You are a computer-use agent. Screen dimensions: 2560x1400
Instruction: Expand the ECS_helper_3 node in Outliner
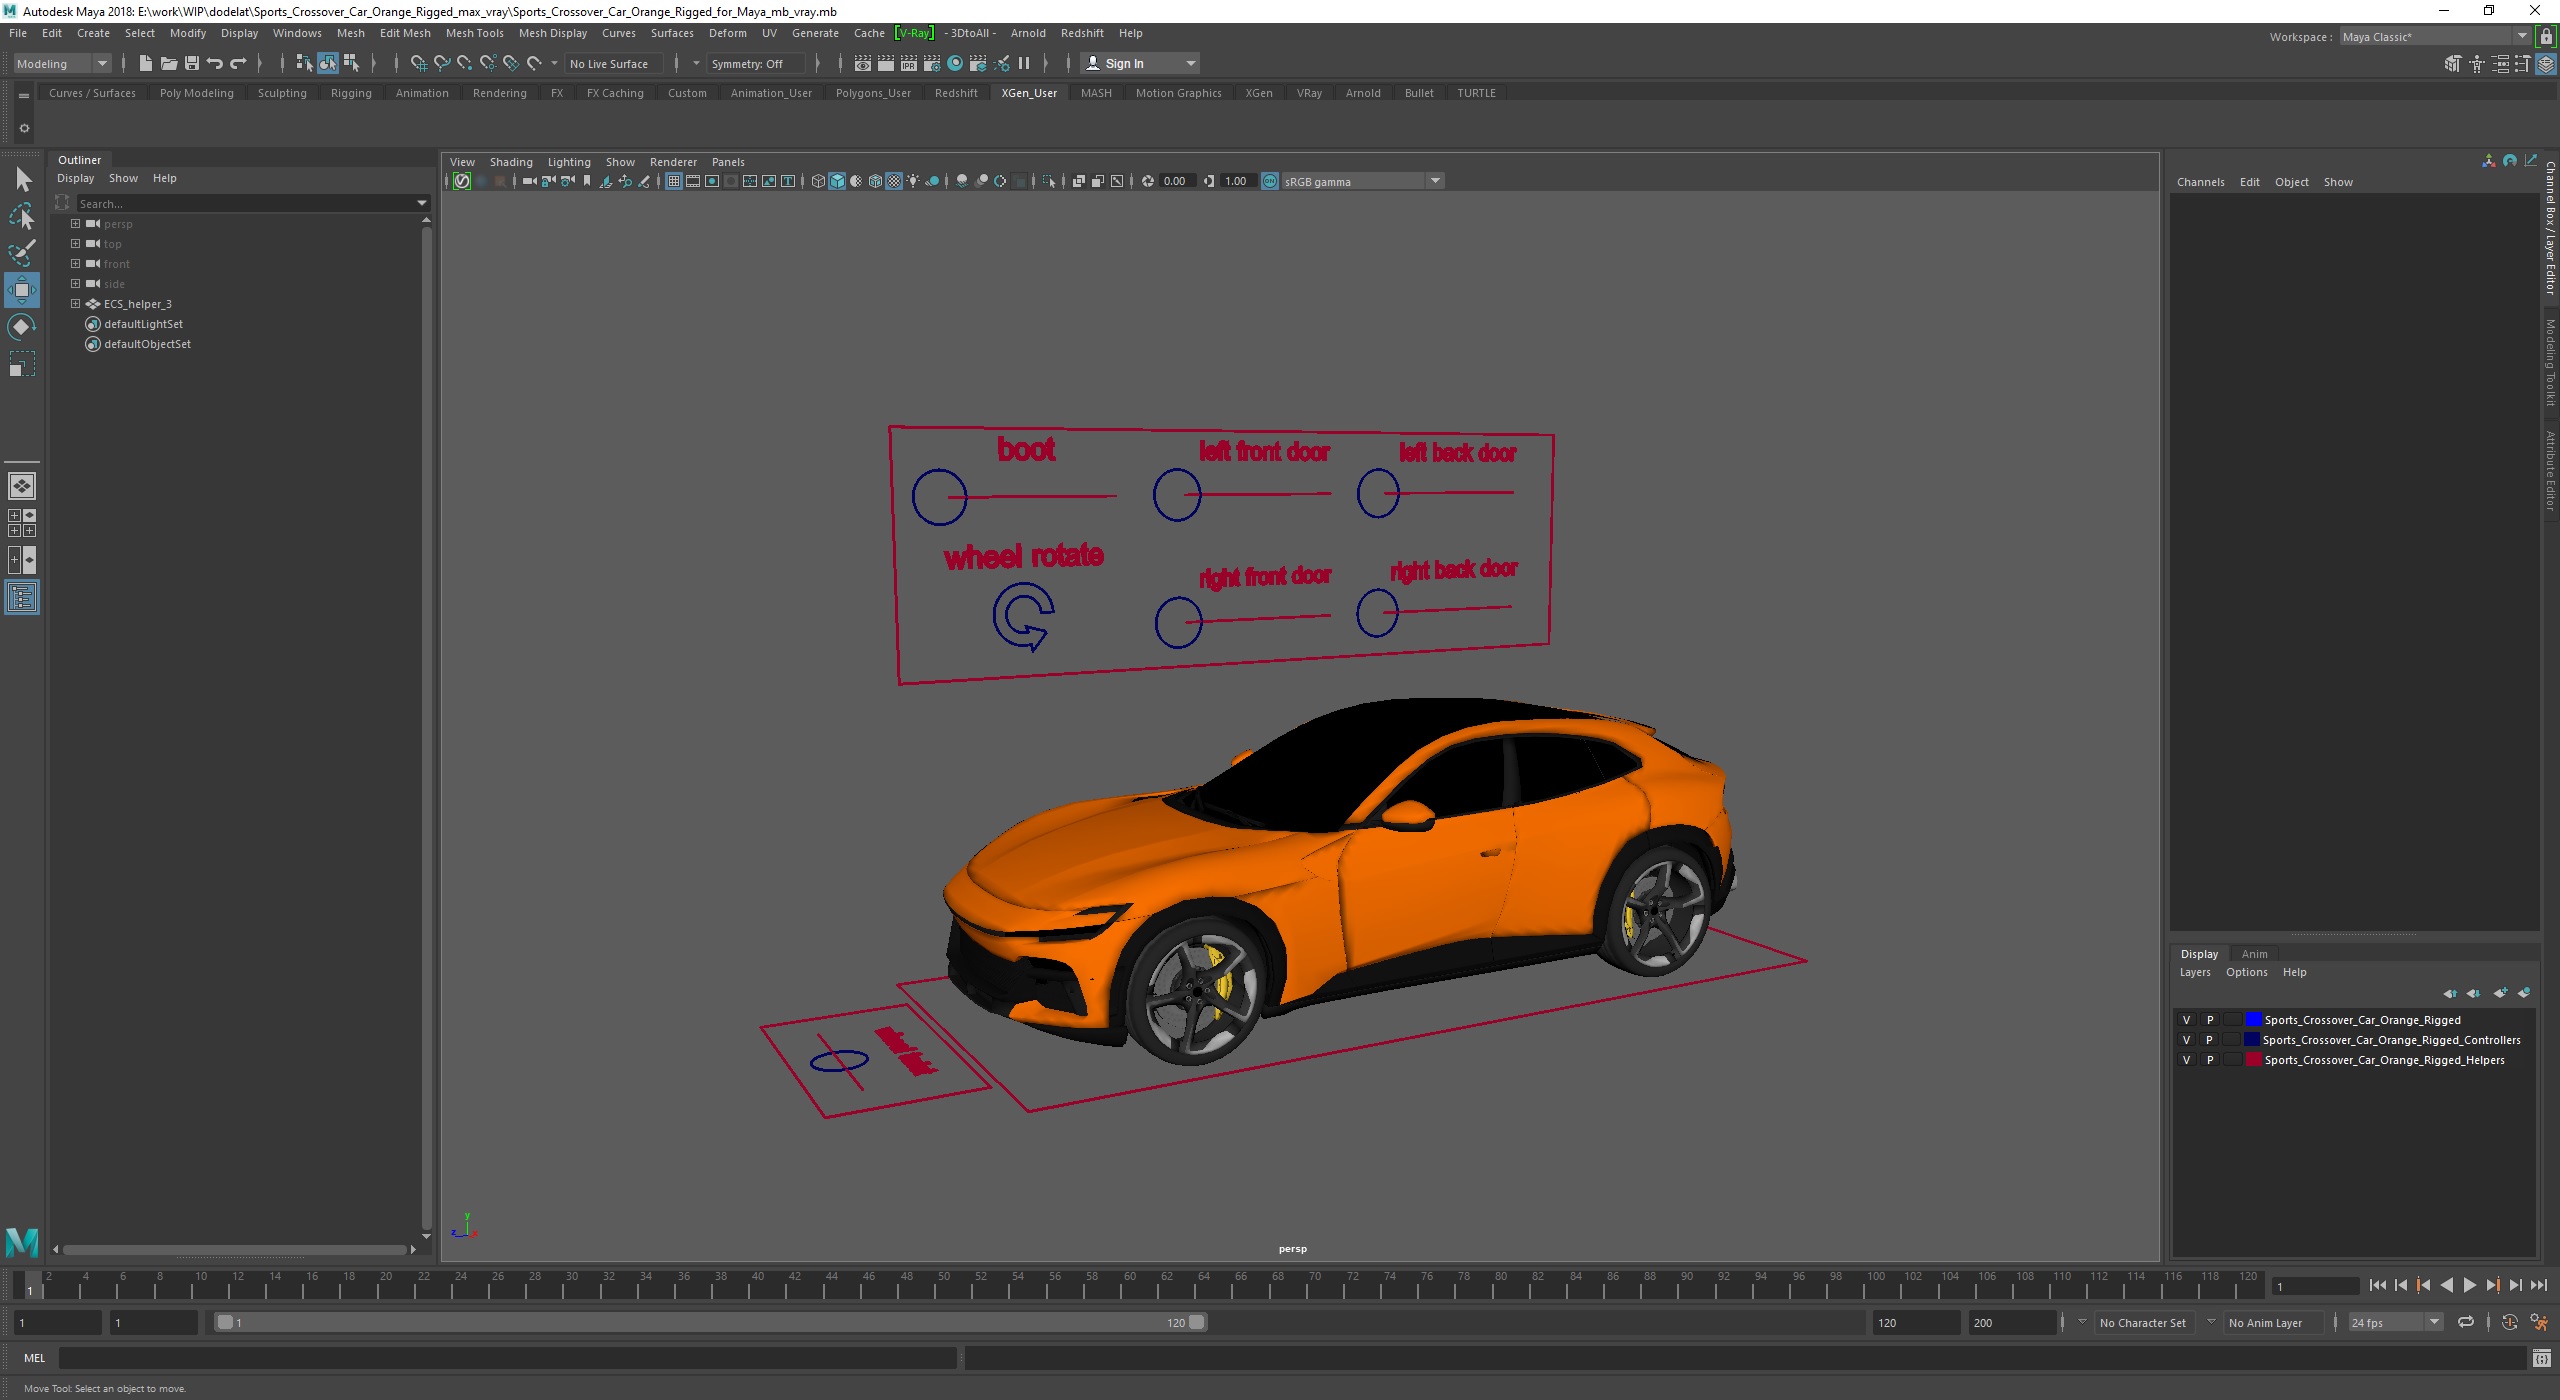pyautogui.click(x=75, y=304)
